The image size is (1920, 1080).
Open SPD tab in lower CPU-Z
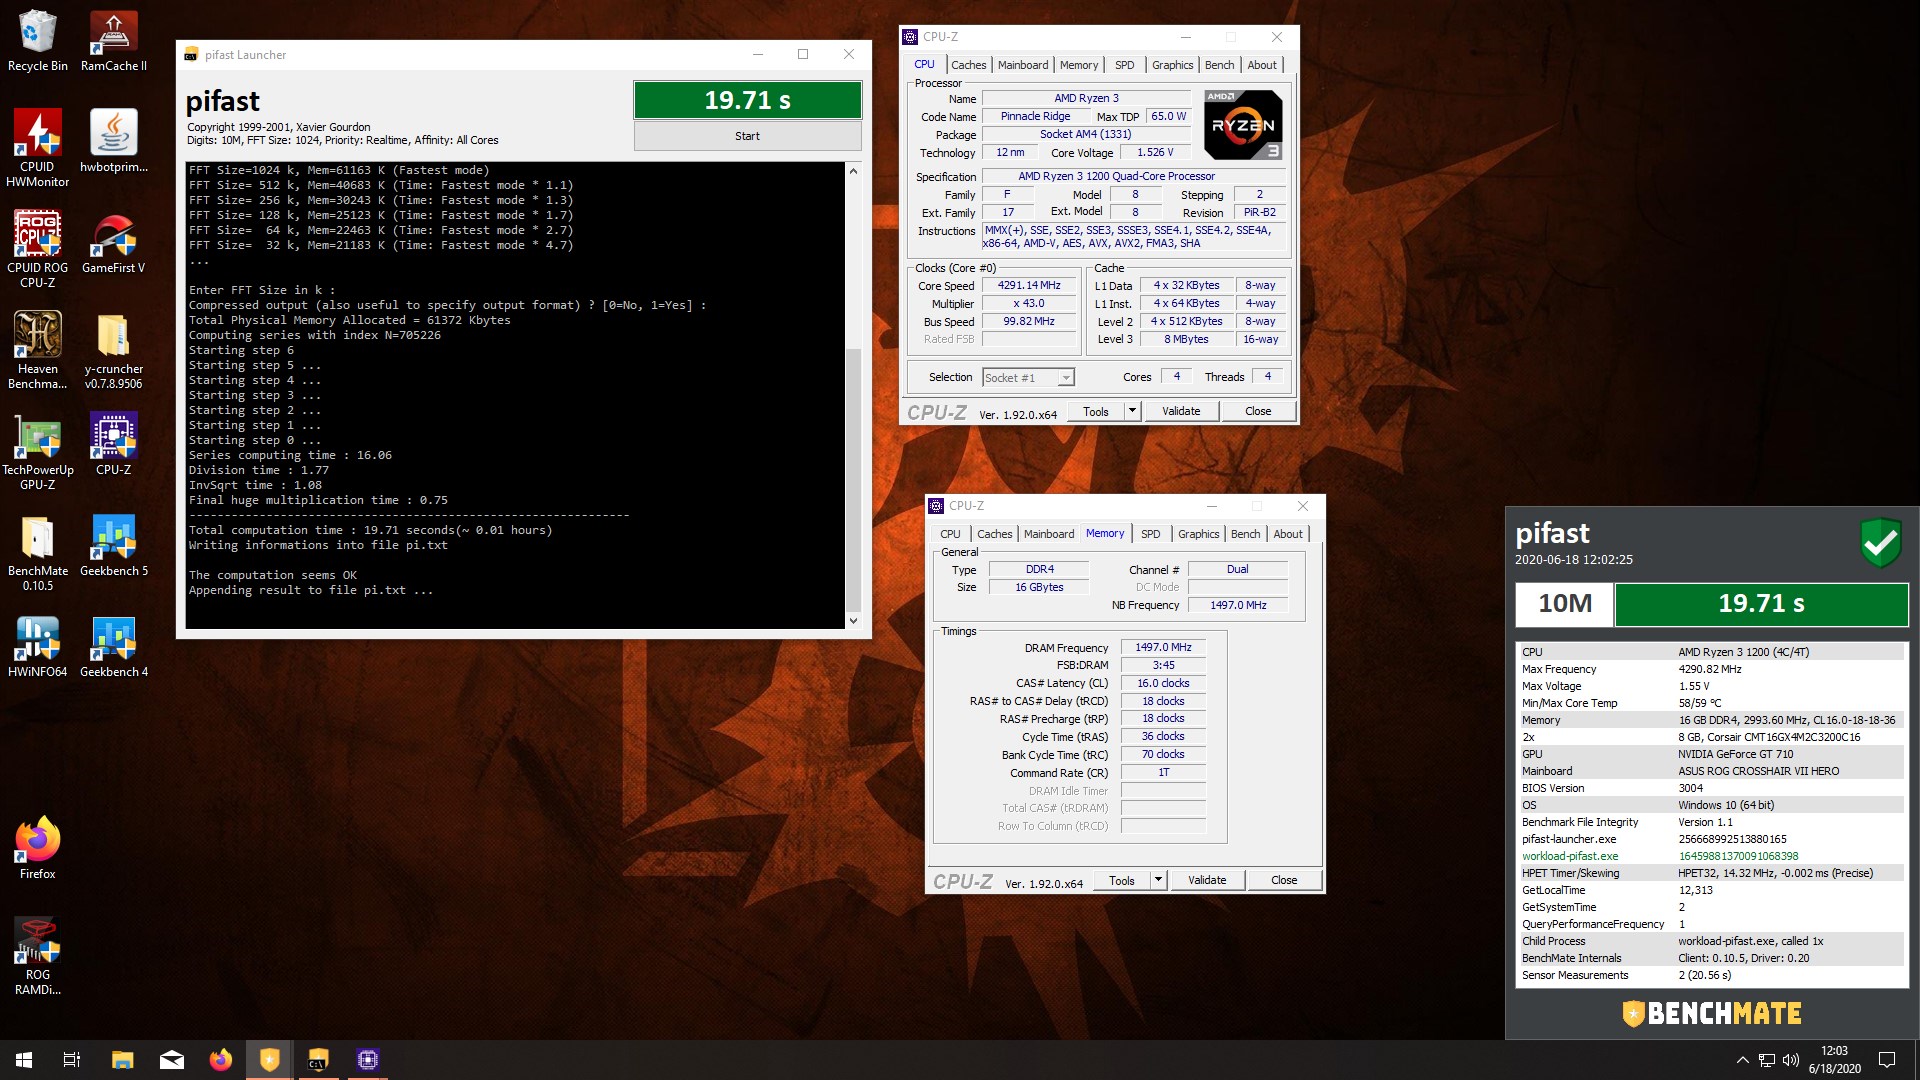coord(1151,534)
